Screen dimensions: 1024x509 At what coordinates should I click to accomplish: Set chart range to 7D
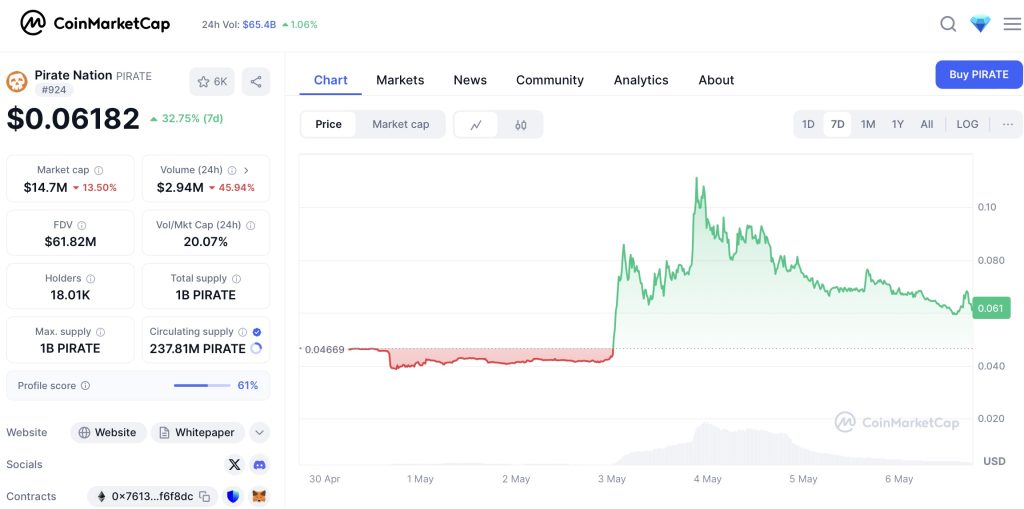point(837,124)
